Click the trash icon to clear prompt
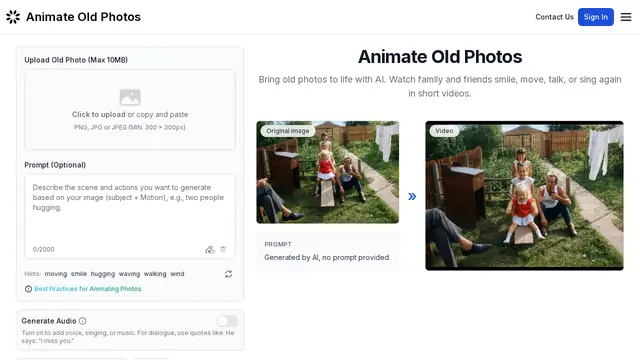640x360 pixels. (223, 249)
